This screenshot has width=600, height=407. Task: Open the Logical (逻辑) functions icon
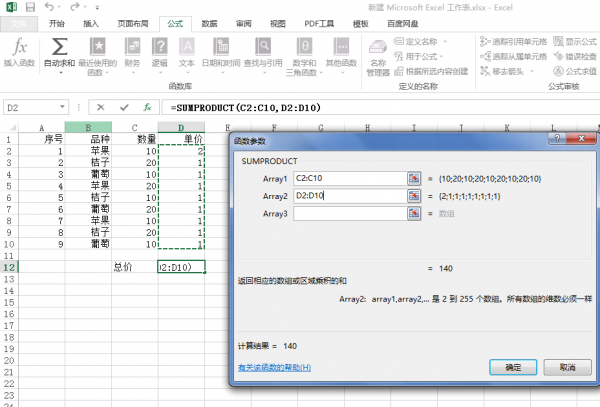click(x=160, y=47)
